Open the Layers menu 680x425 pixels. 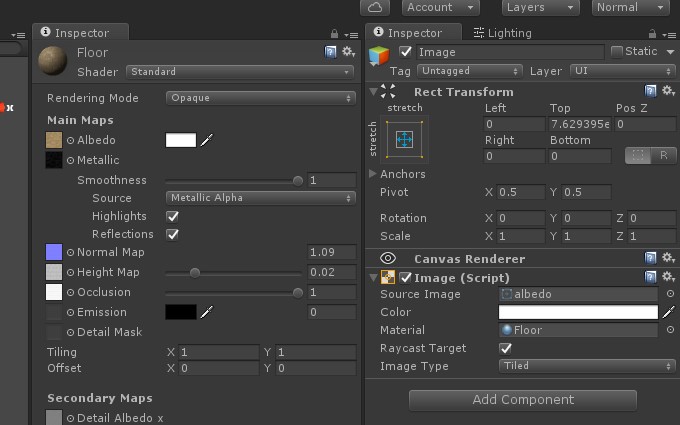click(540, 7)
